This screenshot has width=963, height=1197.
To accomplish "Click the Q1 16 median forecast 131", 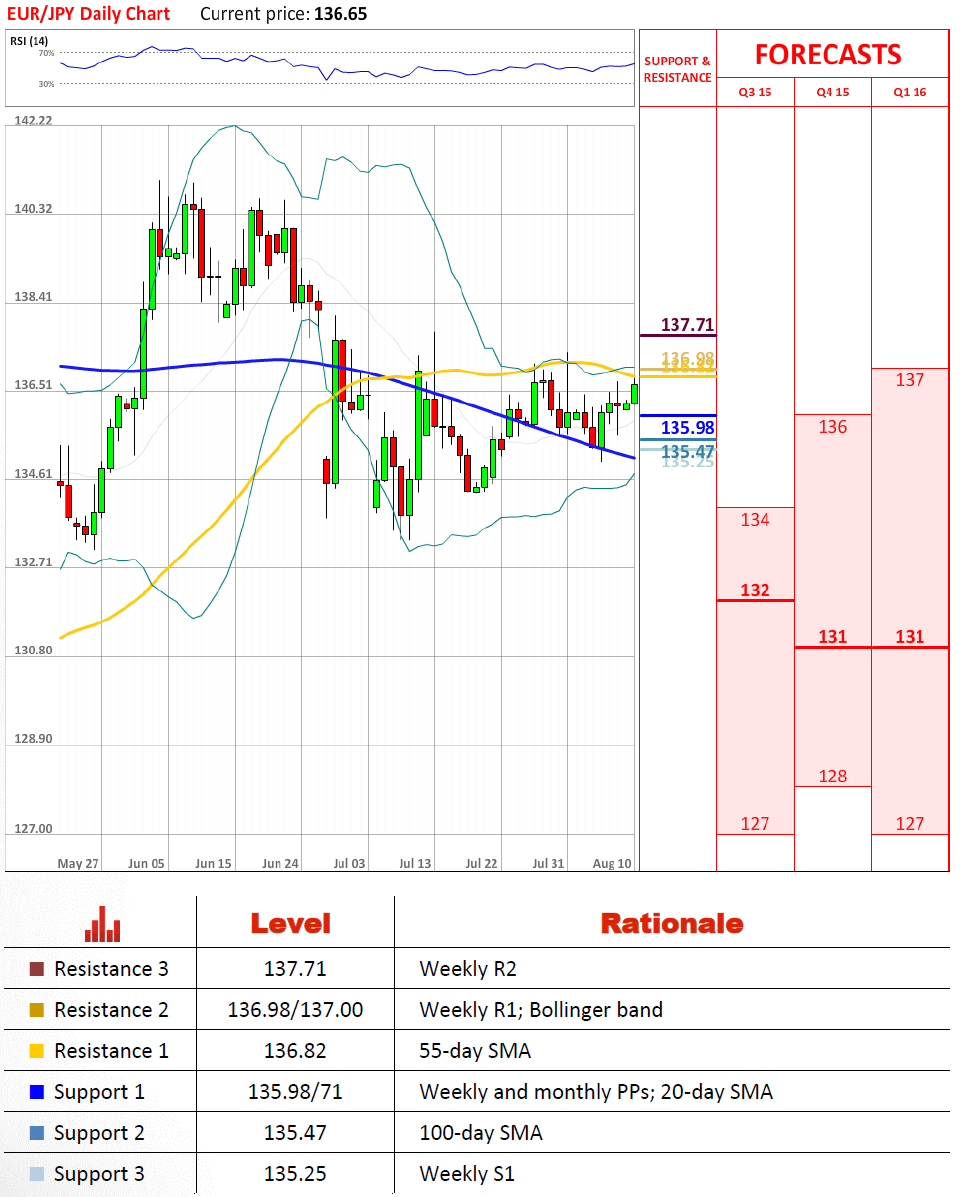I will point(910,637).
